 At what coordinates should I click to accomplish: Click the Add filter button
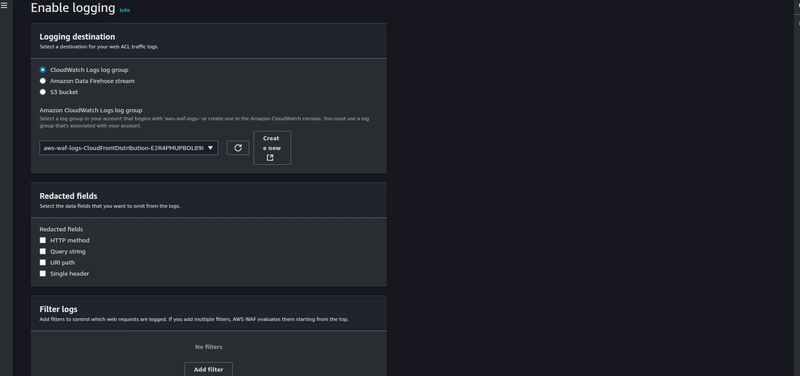(x=208, y=369)
